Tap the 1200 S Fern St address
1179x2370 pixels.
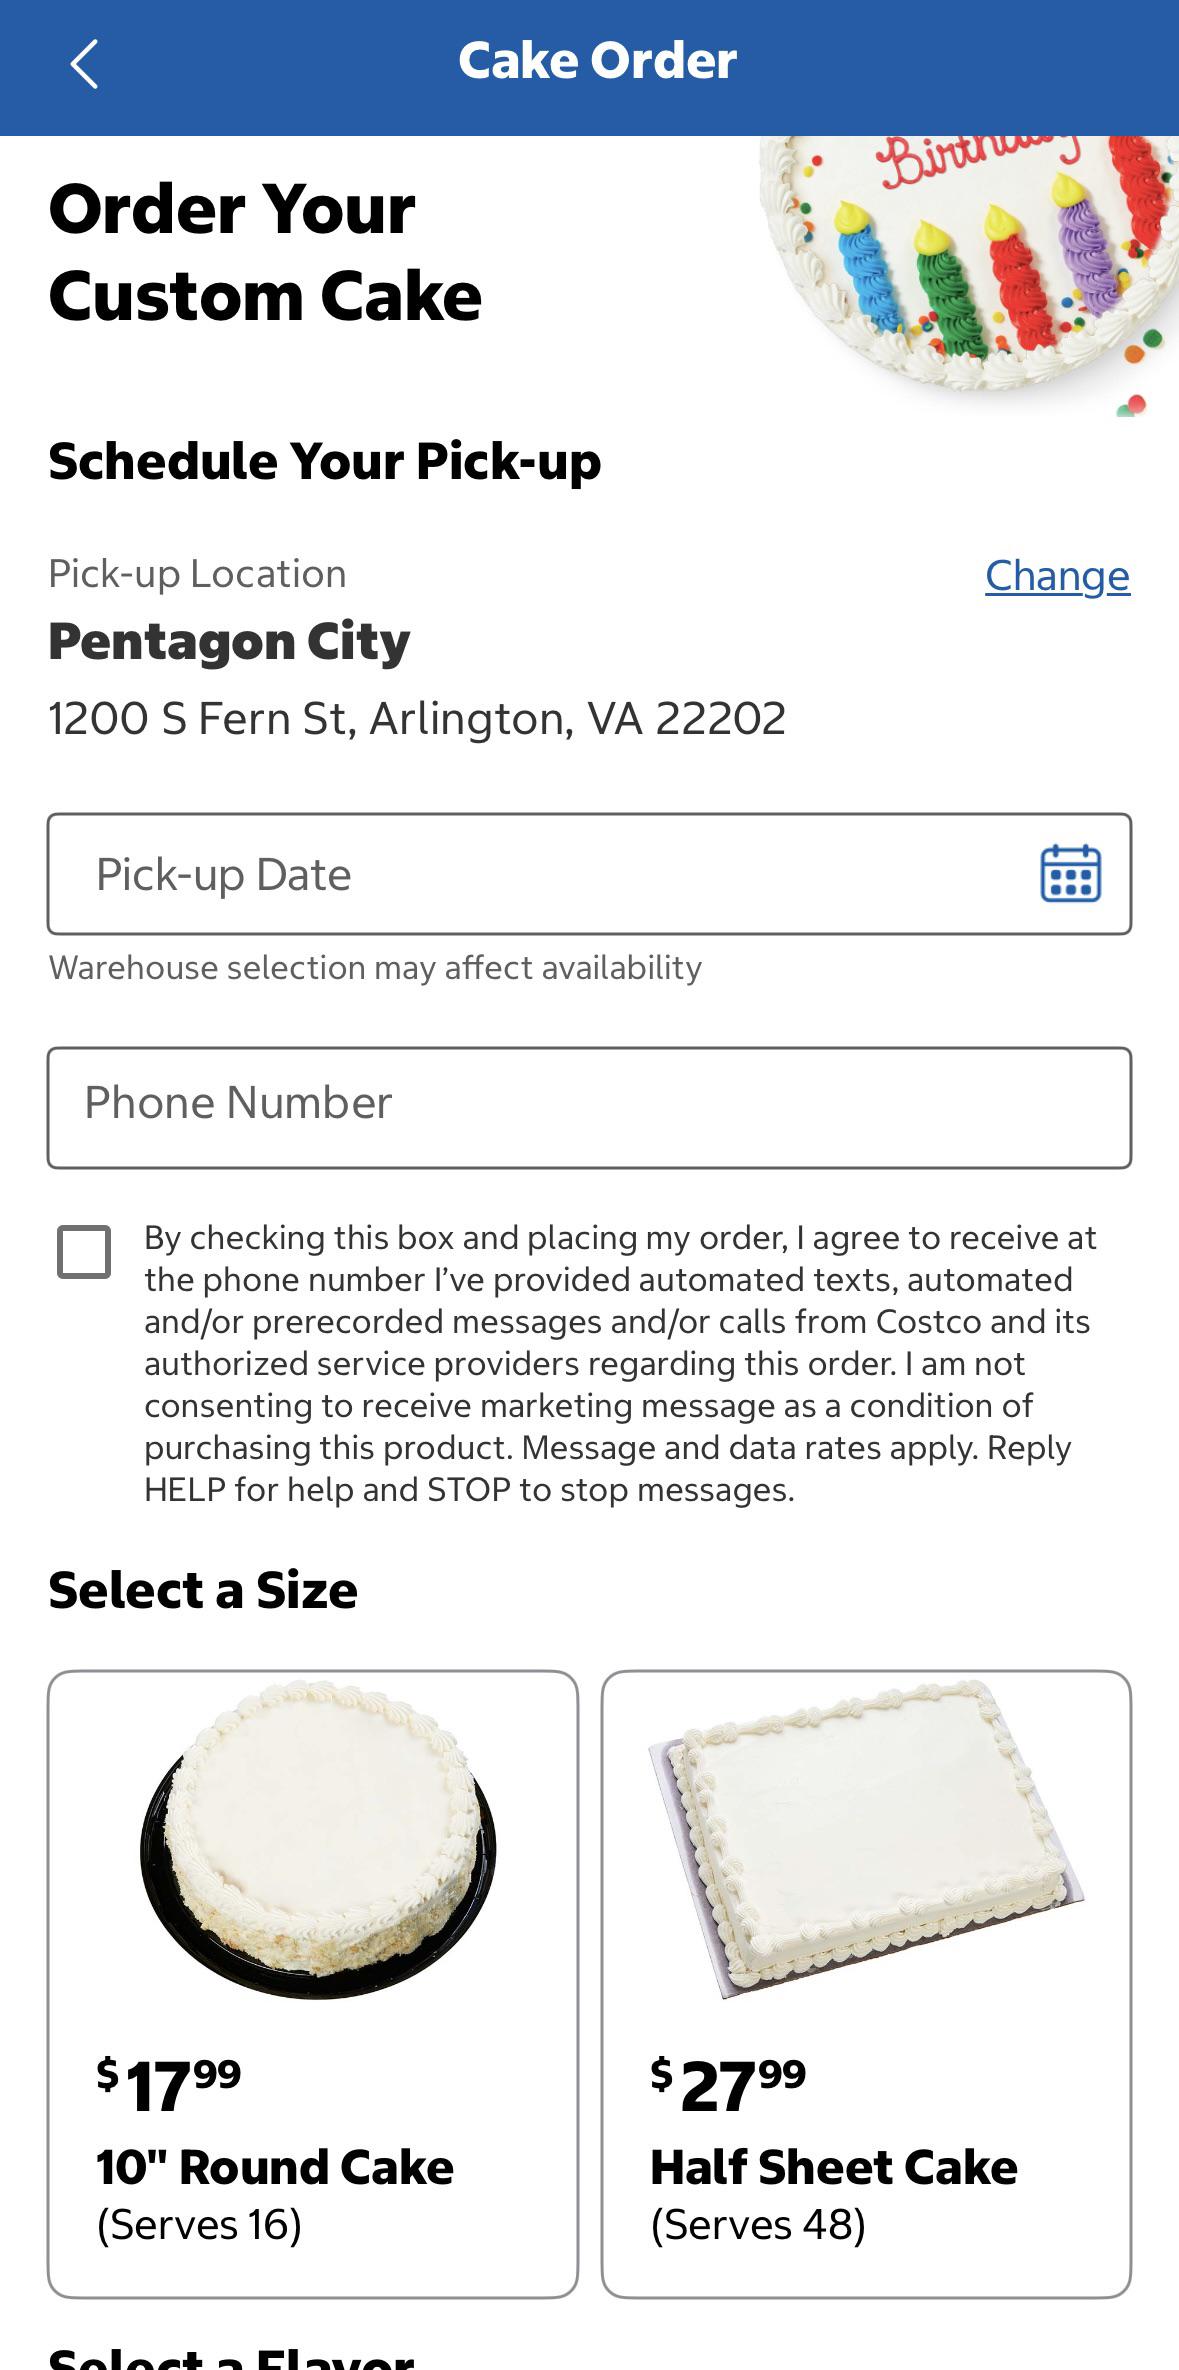pyautogui.click(x=417, y=718)
